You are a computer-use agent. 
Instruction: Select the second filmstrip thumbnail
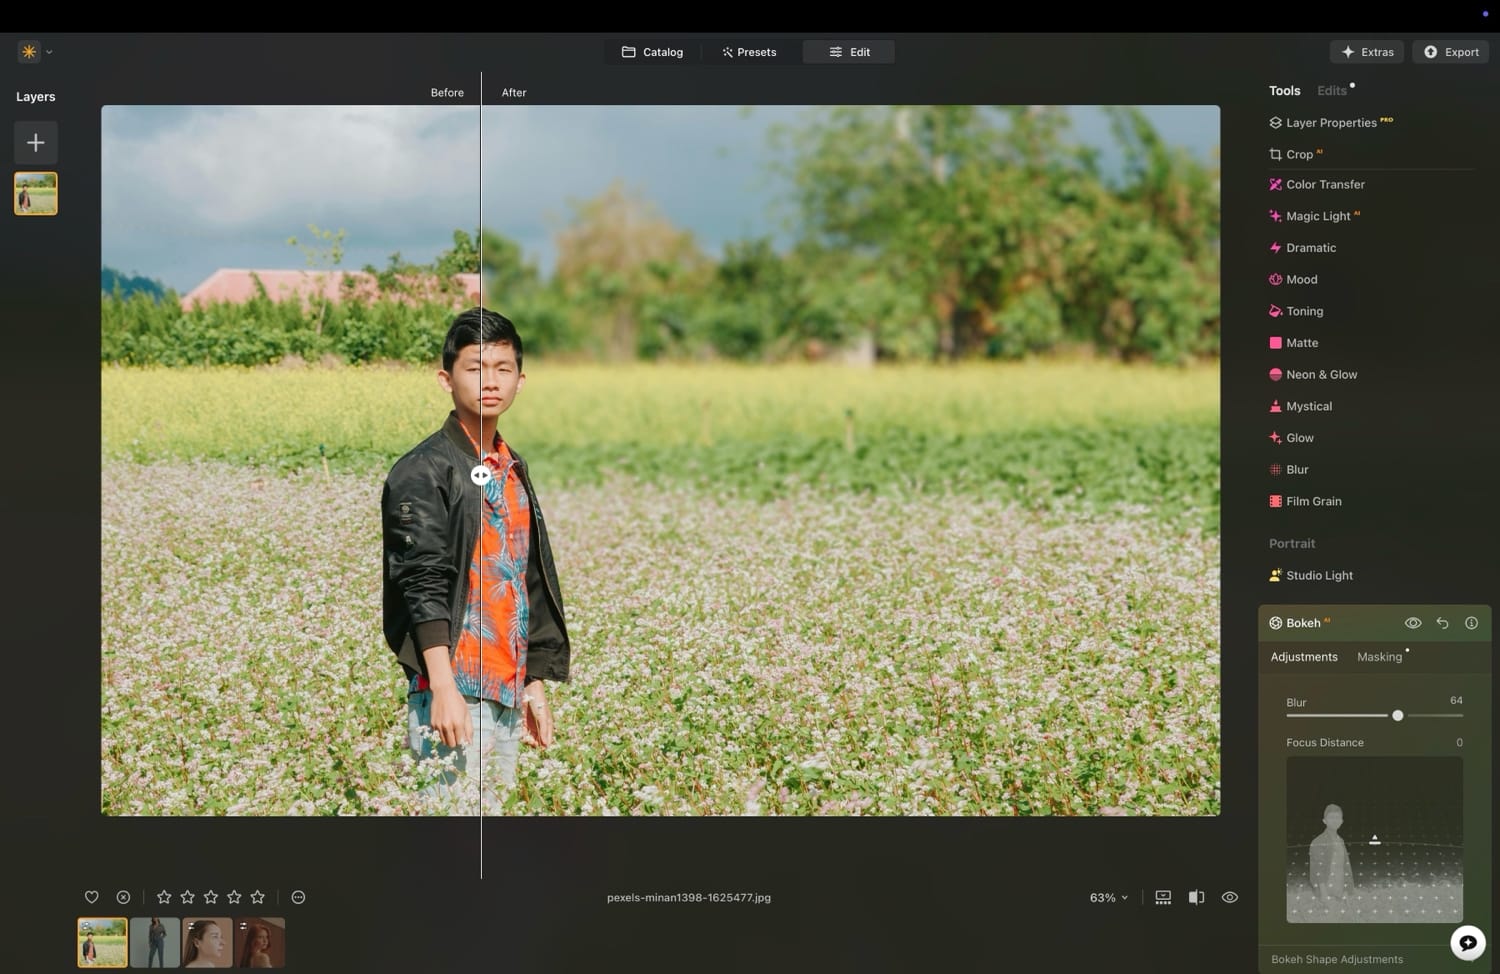point(155,941)
